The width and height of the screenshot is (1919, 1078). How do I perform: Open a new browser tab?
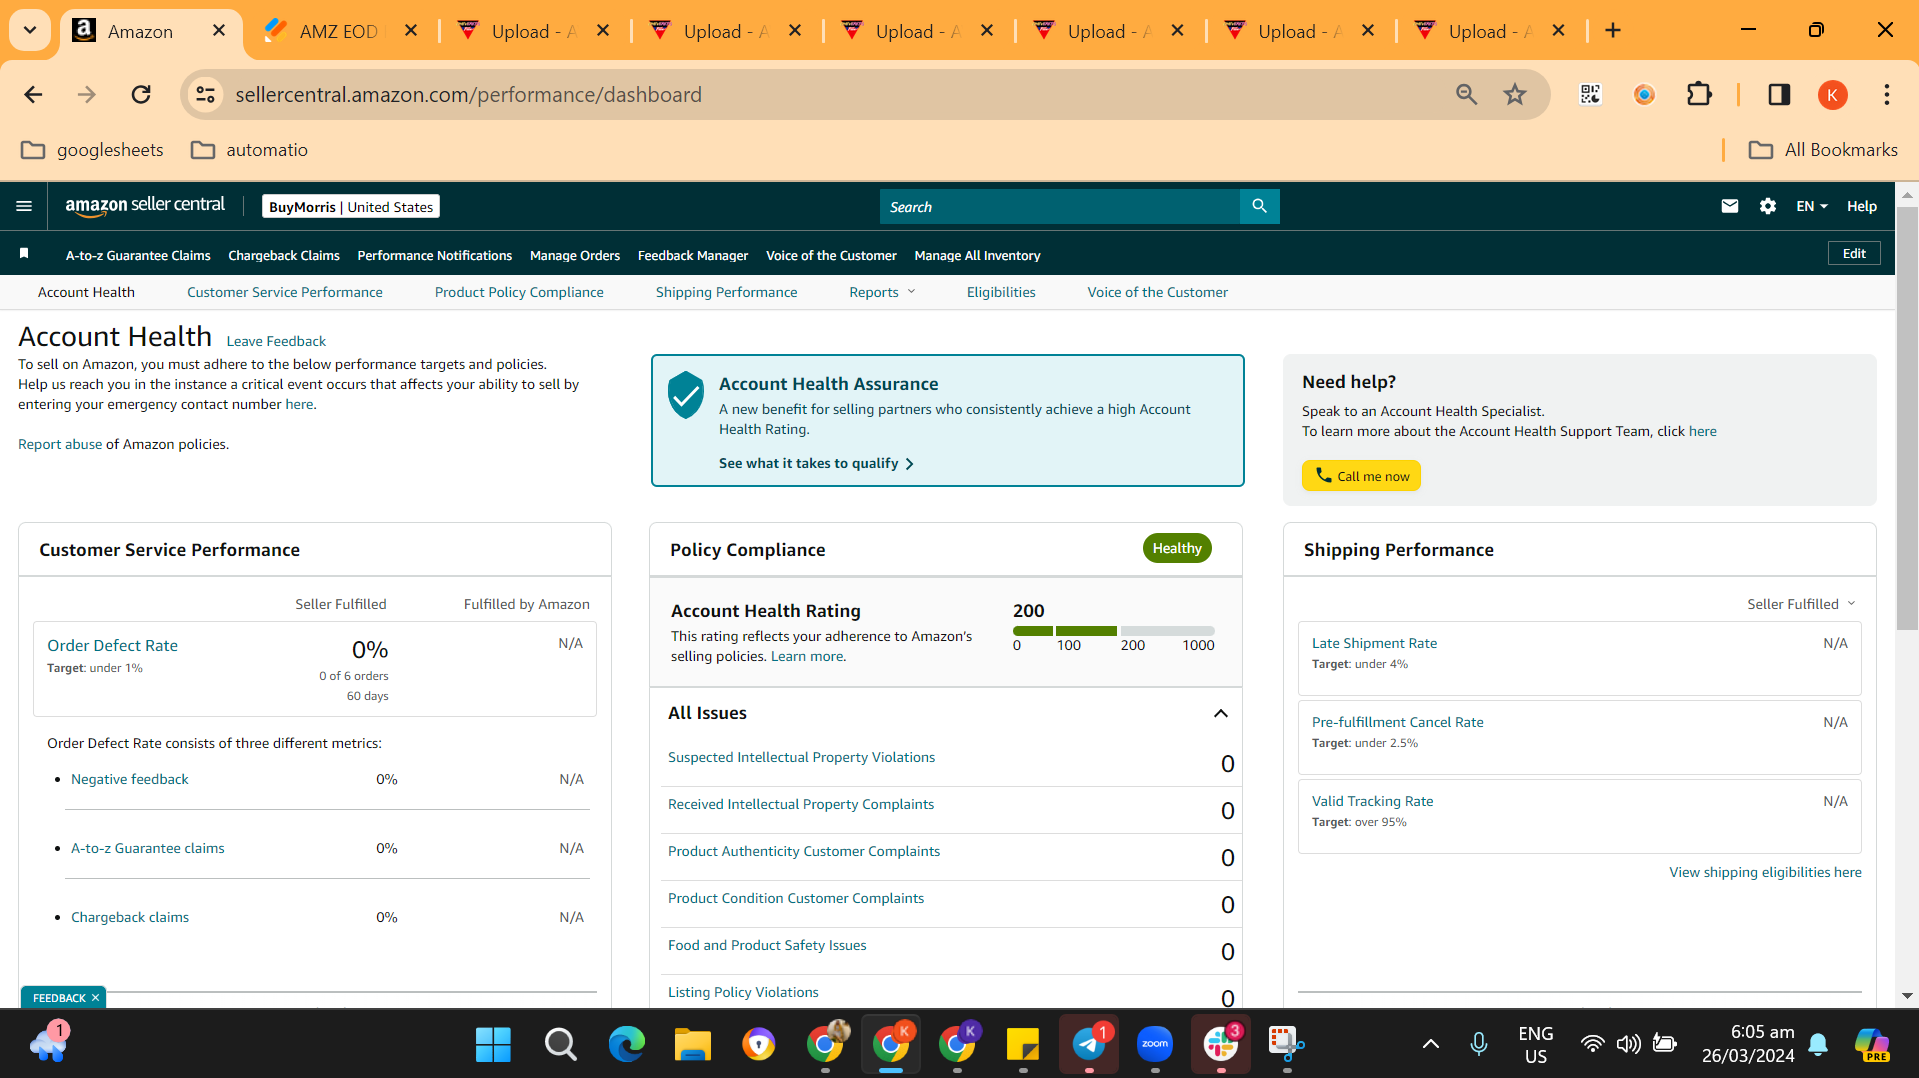1613,30
